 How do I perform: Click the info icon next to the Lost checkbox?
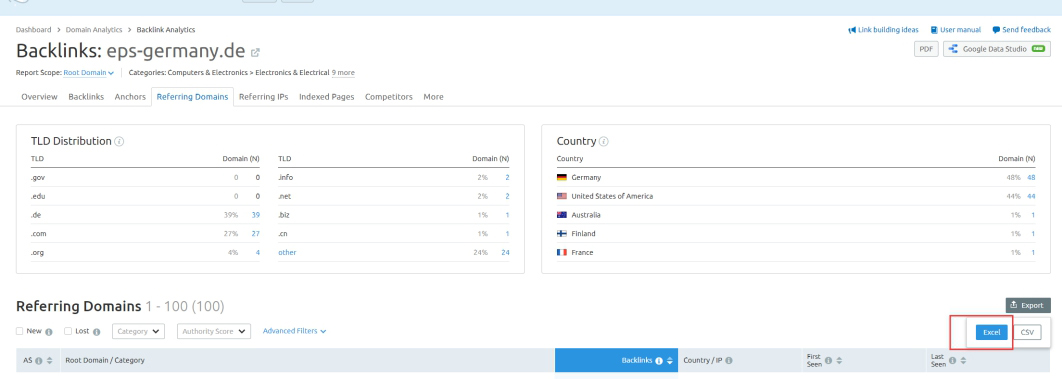point(97,332)
